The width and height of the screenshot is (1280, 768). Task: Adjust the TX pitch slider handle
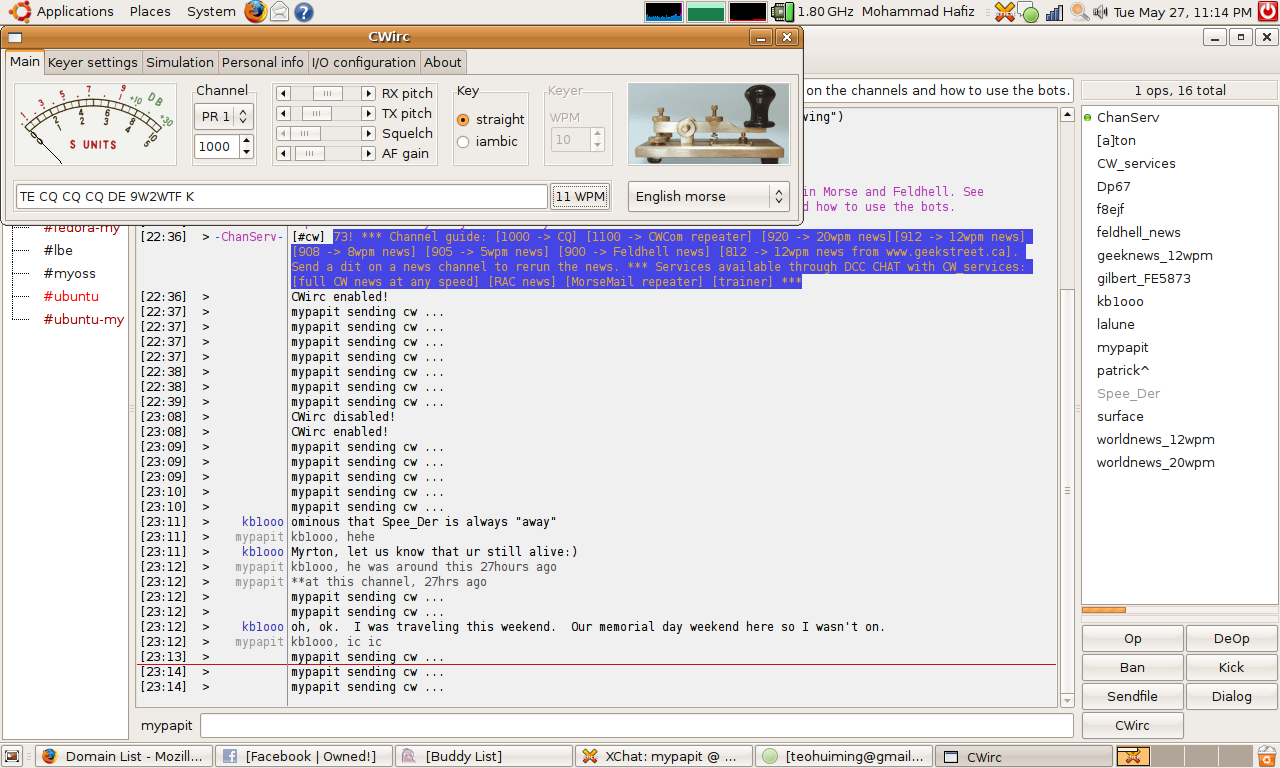(316, 113)
